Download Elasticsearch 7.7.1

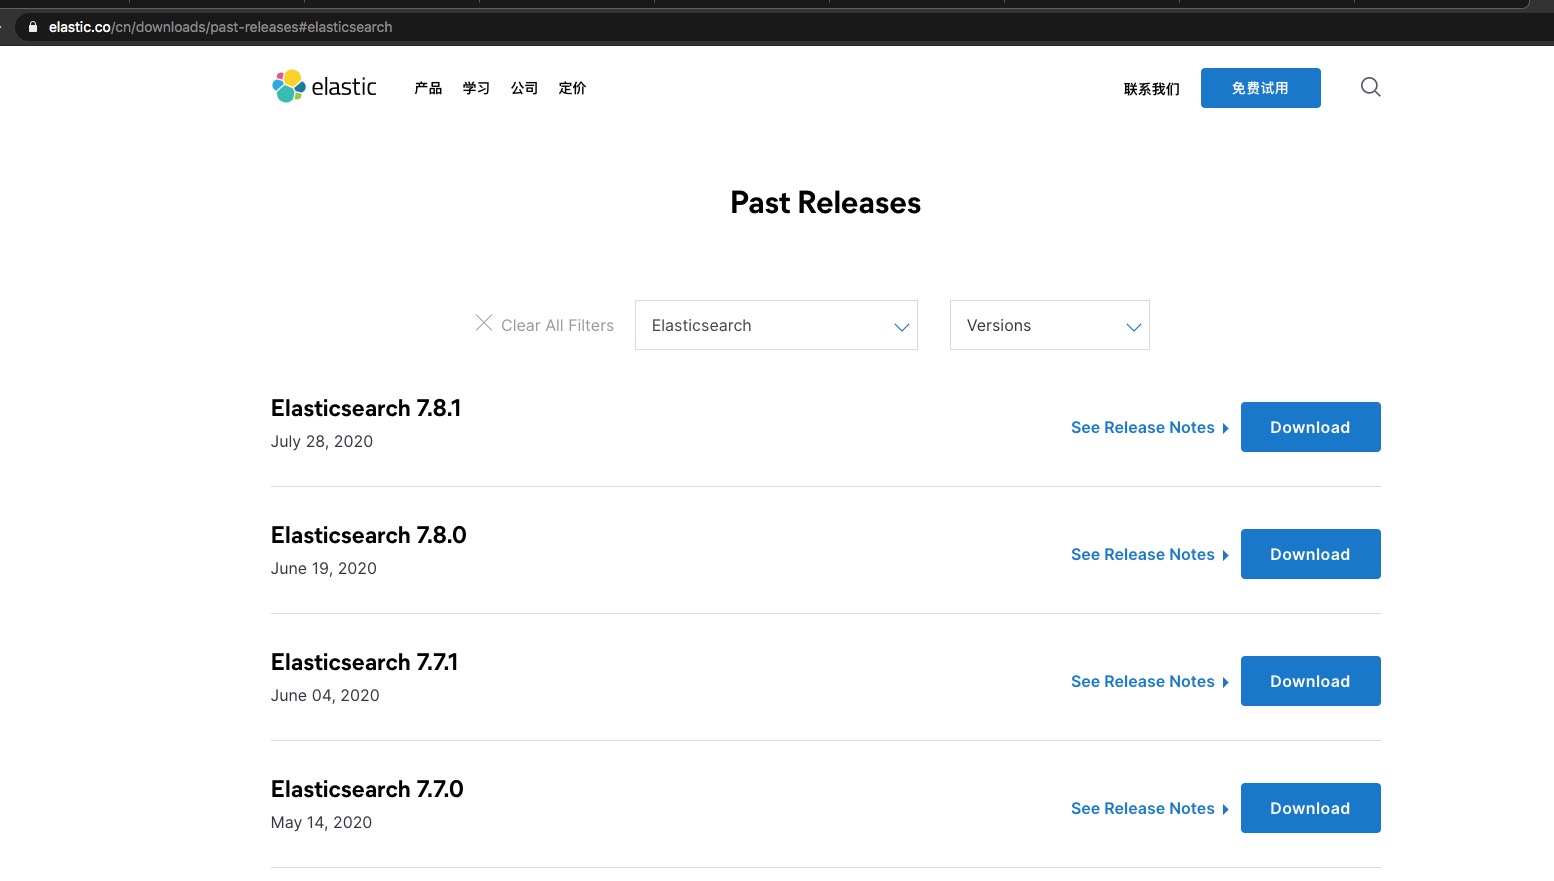point(1310,681)
